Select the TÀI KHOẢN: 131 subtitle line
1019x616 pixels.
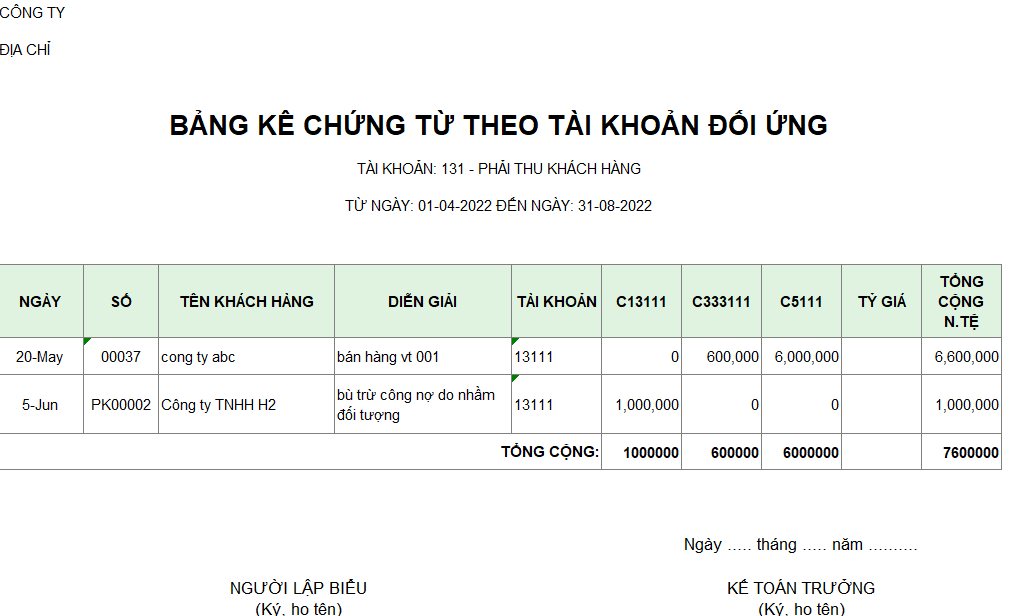498,169
